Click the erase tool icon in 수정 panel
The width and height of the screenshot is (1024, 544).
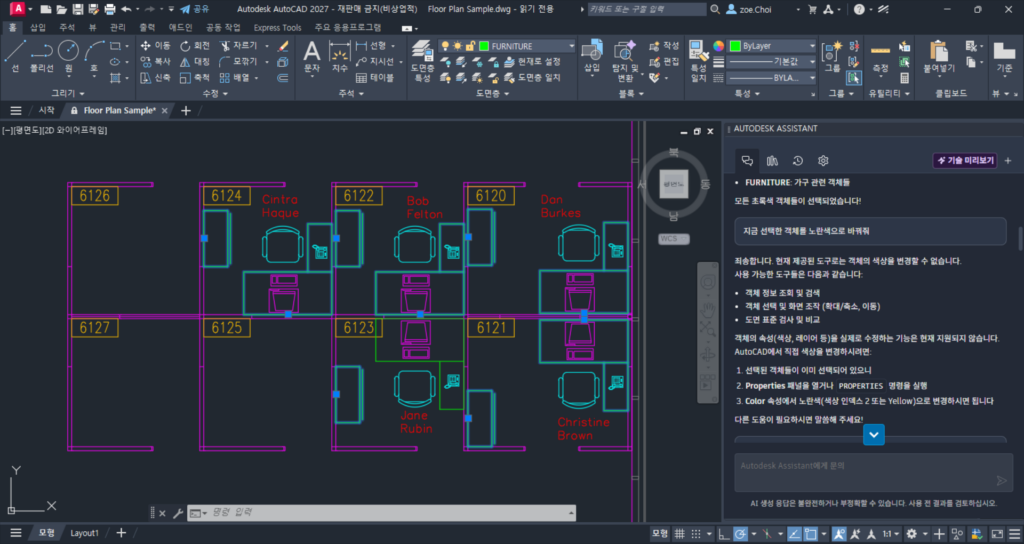283,46
